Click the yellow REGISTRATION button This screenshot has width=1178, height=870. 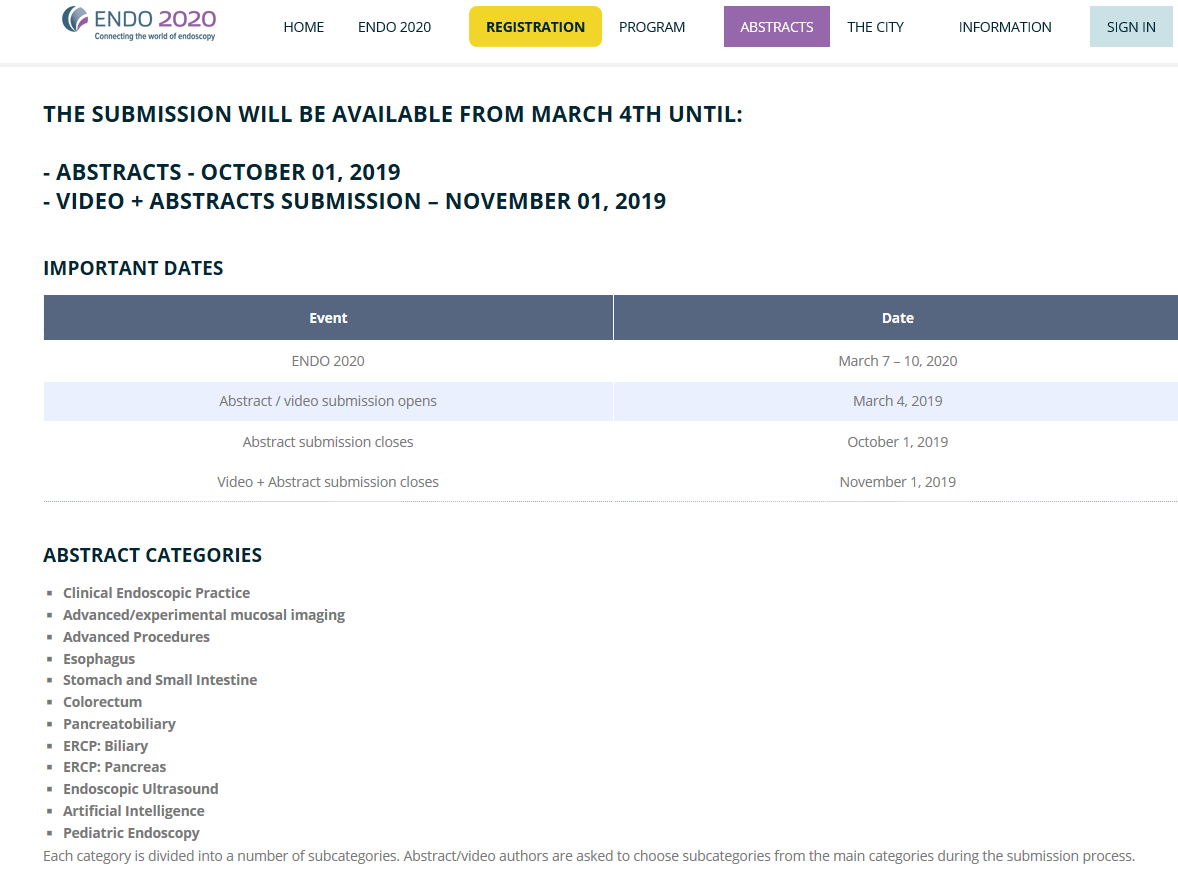tap(535, 27)
